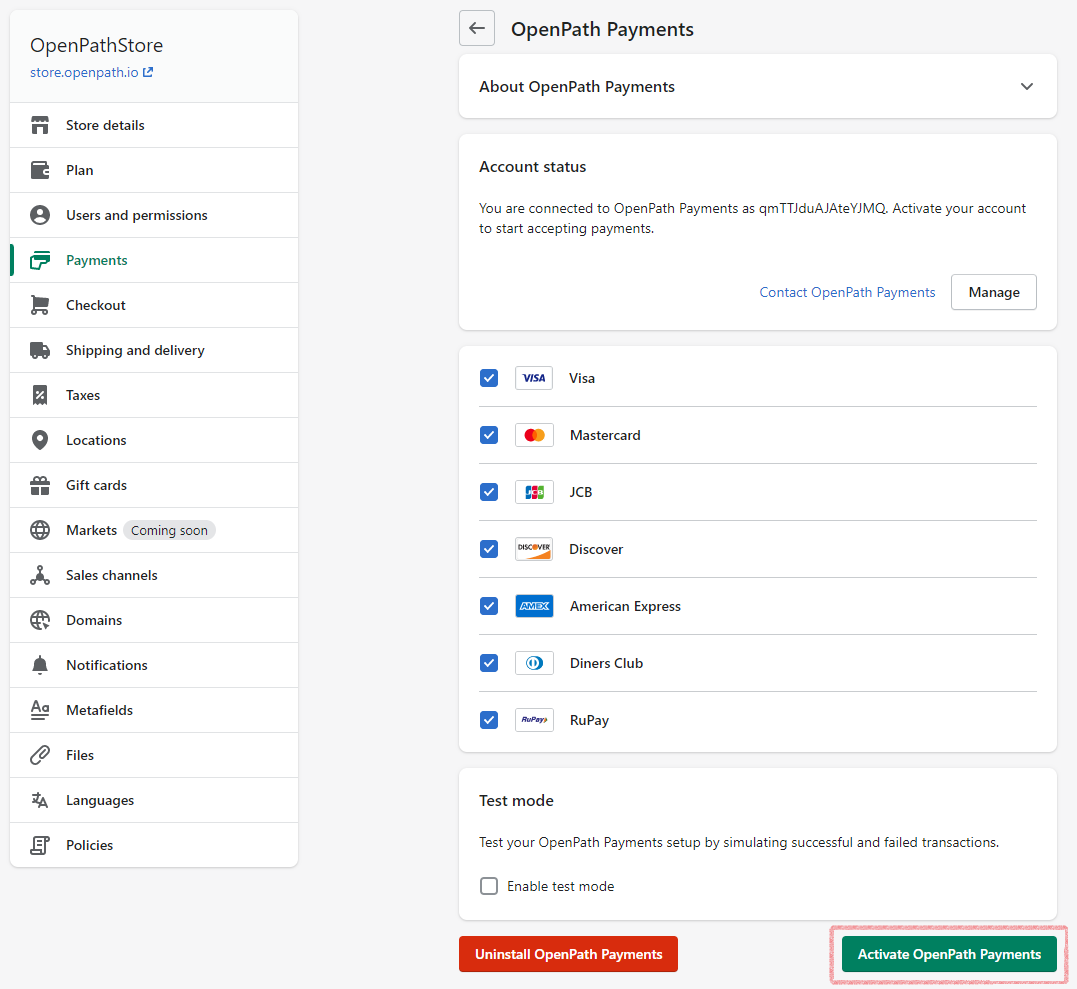Uncheck the RuPay checkbox
This screenshot has height=989, width=1077.
pos(489,720)
